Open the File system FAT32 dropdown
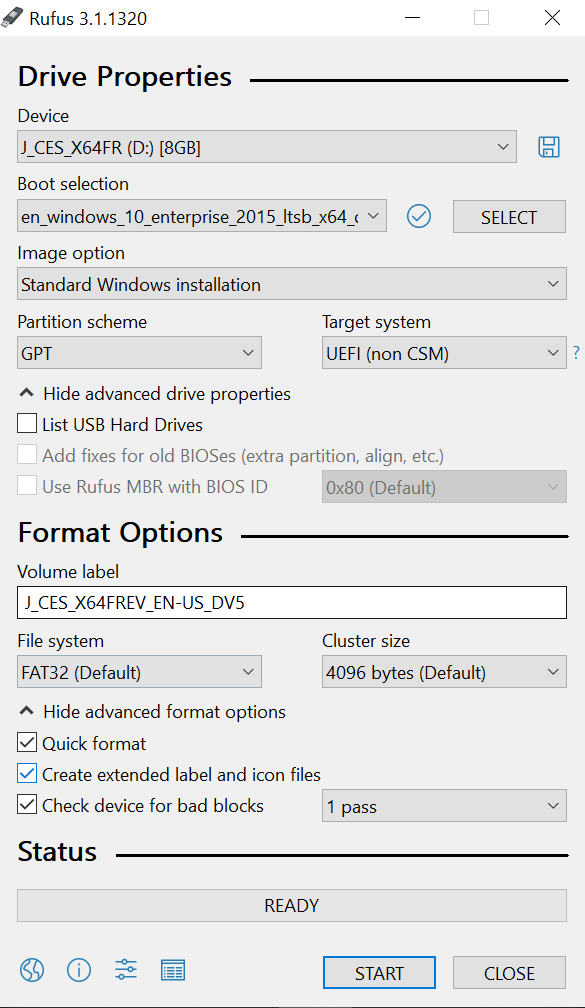The image size is (585, 1008). click(x=140, y=672)
